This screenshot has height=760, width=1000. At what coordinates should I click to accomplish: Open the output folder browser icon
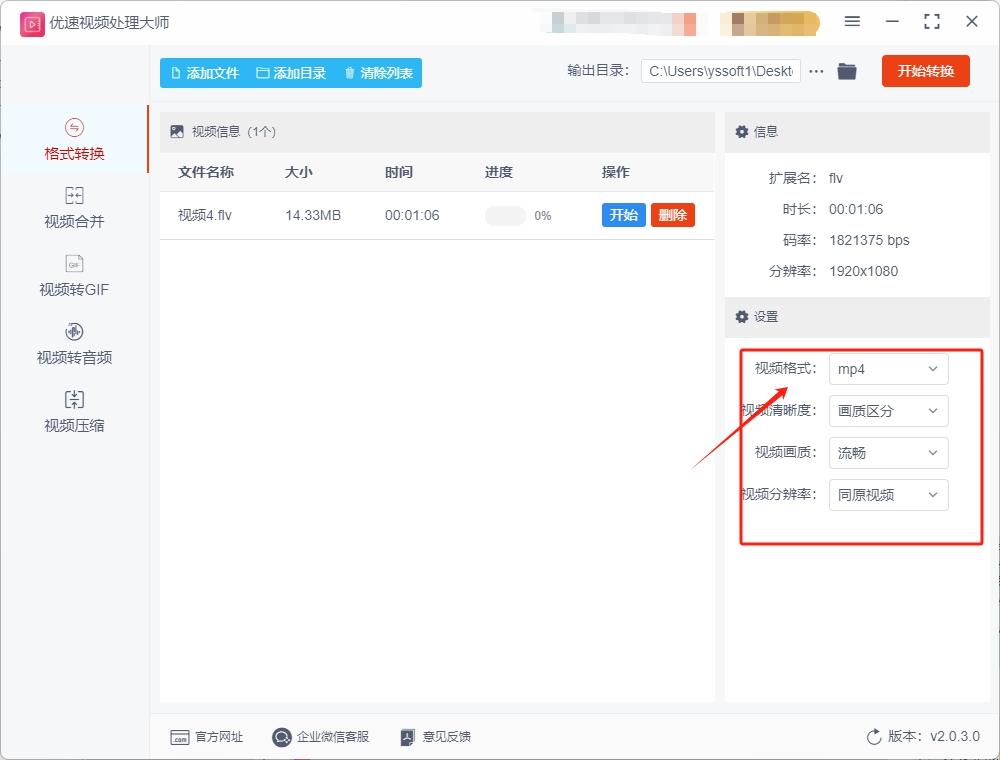pos(846,71)
